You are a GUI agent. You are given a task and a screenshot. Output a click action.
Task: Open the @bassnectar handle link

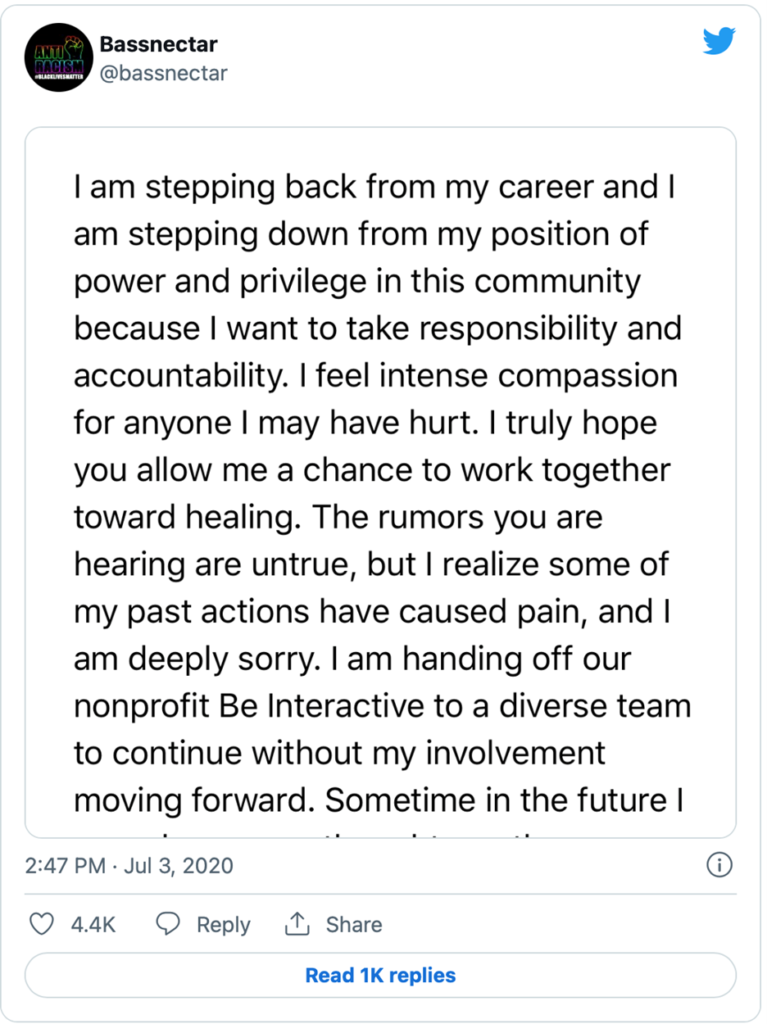(163, 73)
